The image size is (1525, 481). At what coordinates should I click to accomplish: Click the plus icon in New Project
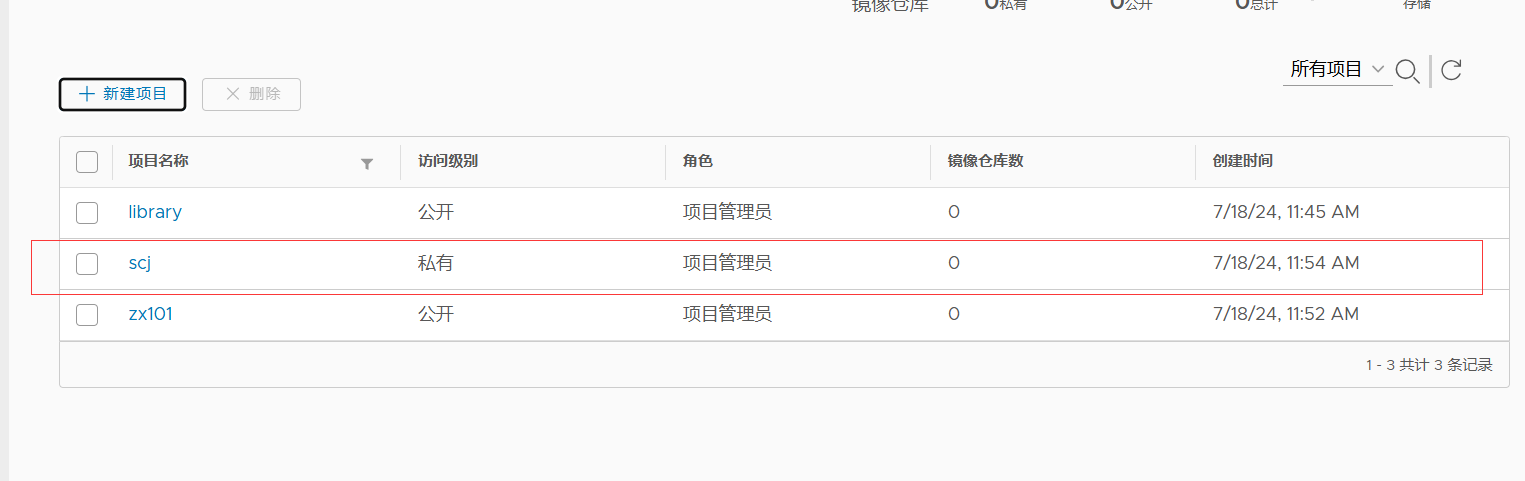click(87, 94)
